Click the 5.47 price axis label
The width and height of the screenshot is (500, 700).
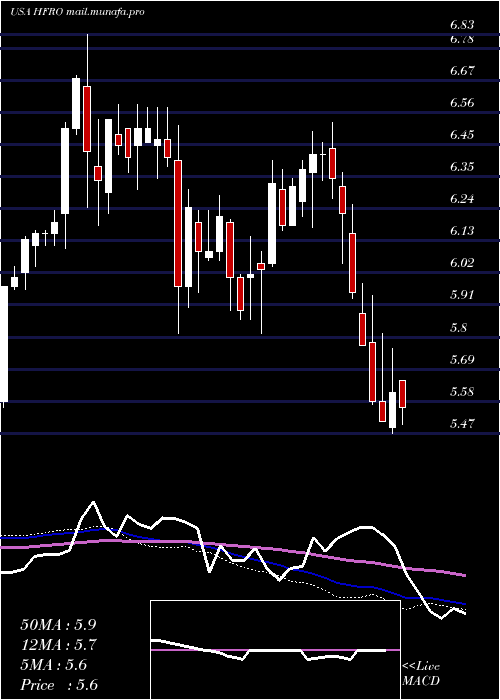462,424
